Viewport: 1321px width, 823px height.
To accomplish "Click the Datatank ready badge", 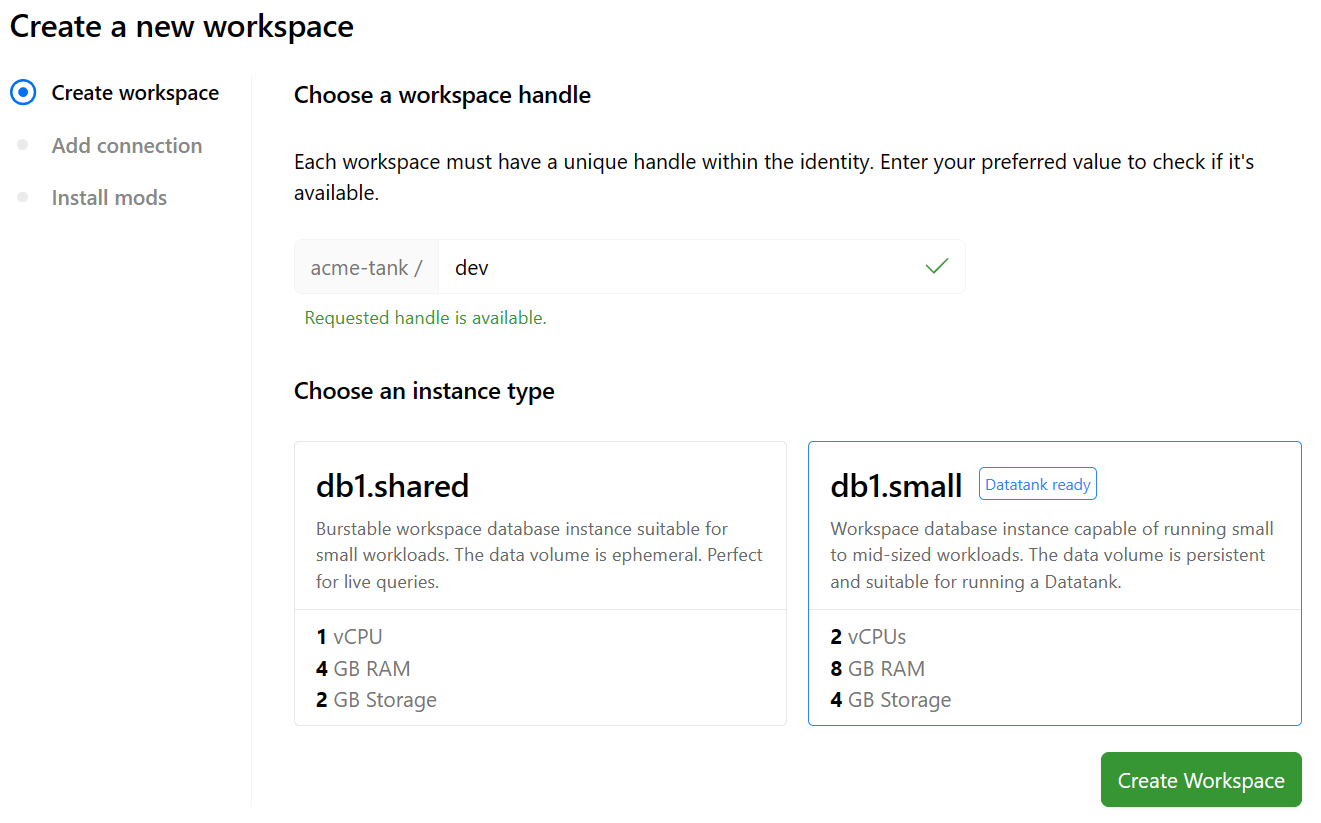I will (x=1038, y=485).
